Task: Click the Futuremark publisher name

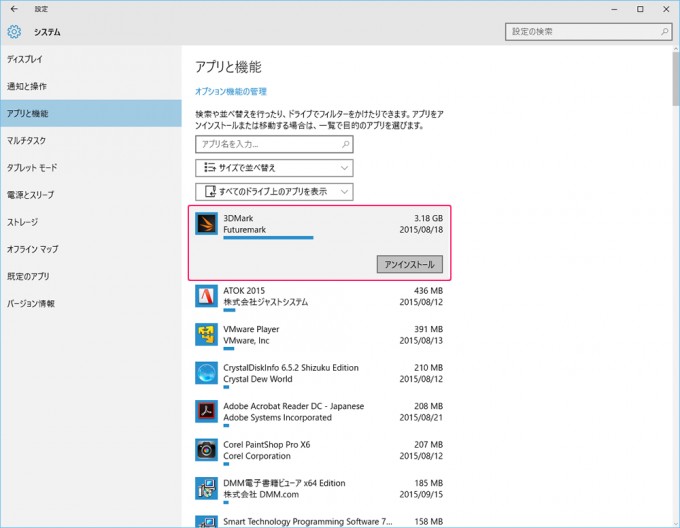Action: tap(245, 230)
